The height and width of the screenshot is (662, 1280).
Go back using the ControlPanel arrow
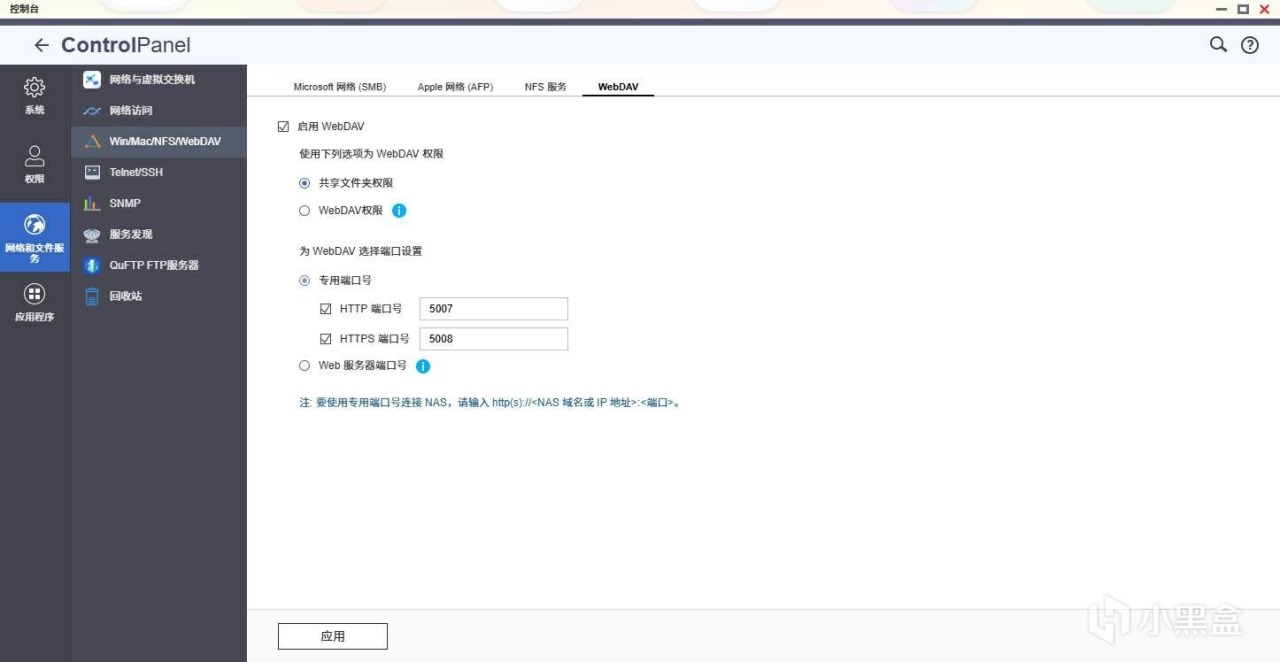pyautogui.click(x=41, y=45)
